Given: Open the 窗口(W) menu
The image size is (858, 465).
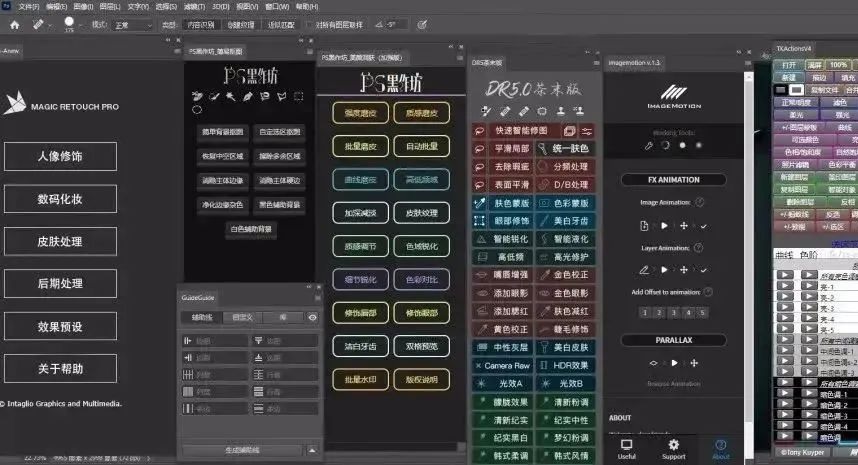Looking at the screenshot, I should pyautogui.click(x=277, y=7).
